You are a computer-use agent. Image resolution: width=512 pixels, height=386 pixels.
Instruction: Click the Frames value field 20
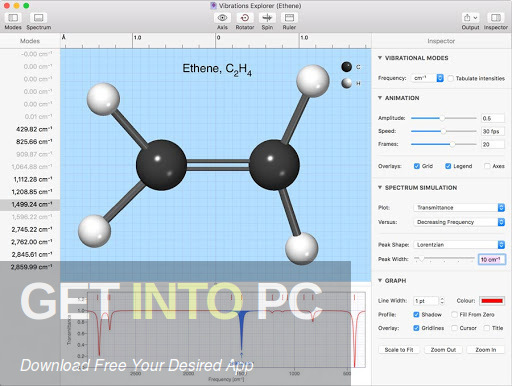click(493, 144)
